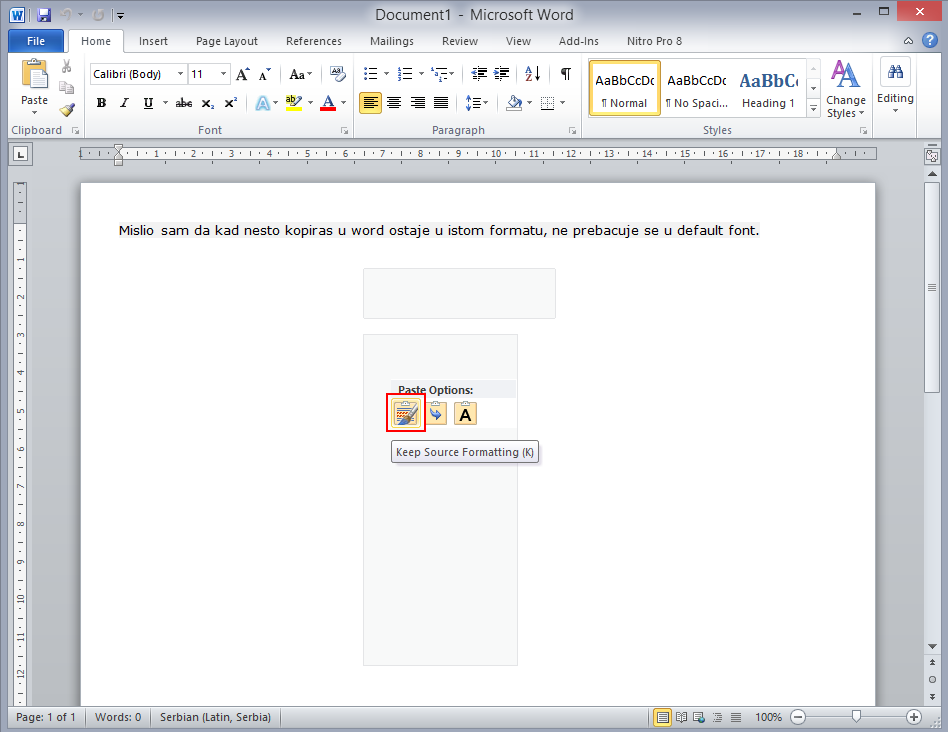The width and height of the screenshot is (948, 732).
Task: Open Line Spacing dropdown
Action: click(x=476, y=103)
